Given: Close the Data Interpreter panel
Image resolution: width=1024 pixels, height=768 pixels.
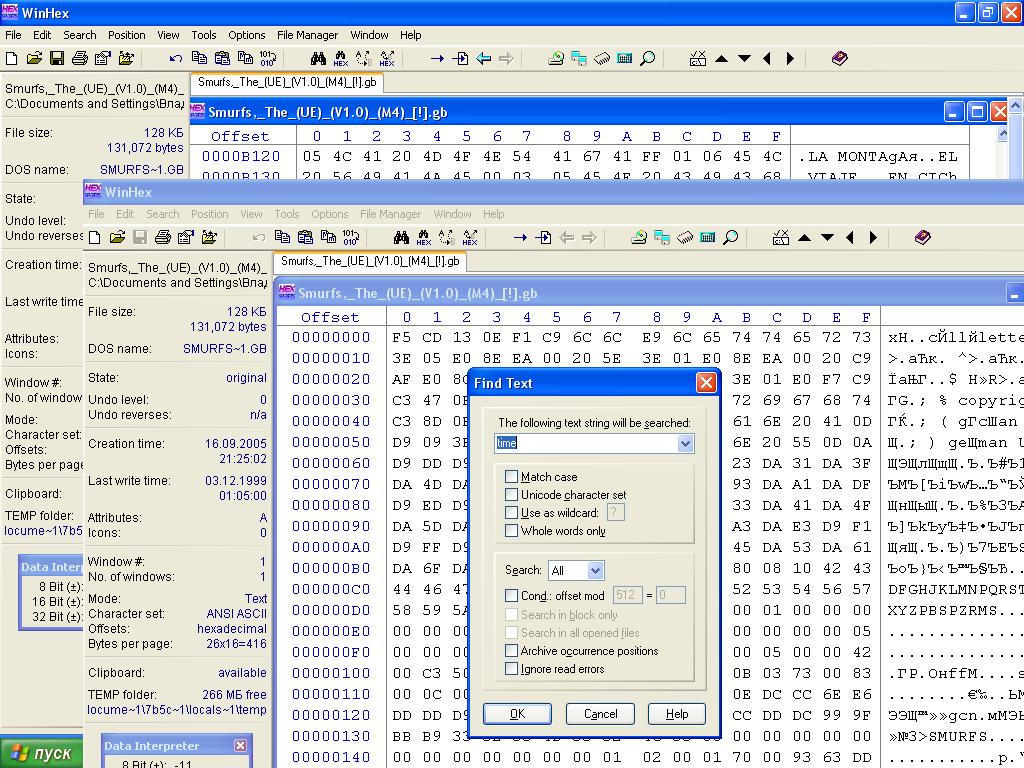Looking at the screenshot, I should [240, 745].
